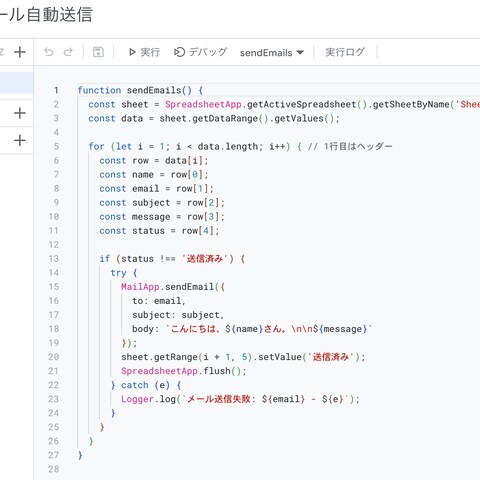Click the plus icon beside line 2
This screenshot has width=480, height=480.
coord(20,113)
